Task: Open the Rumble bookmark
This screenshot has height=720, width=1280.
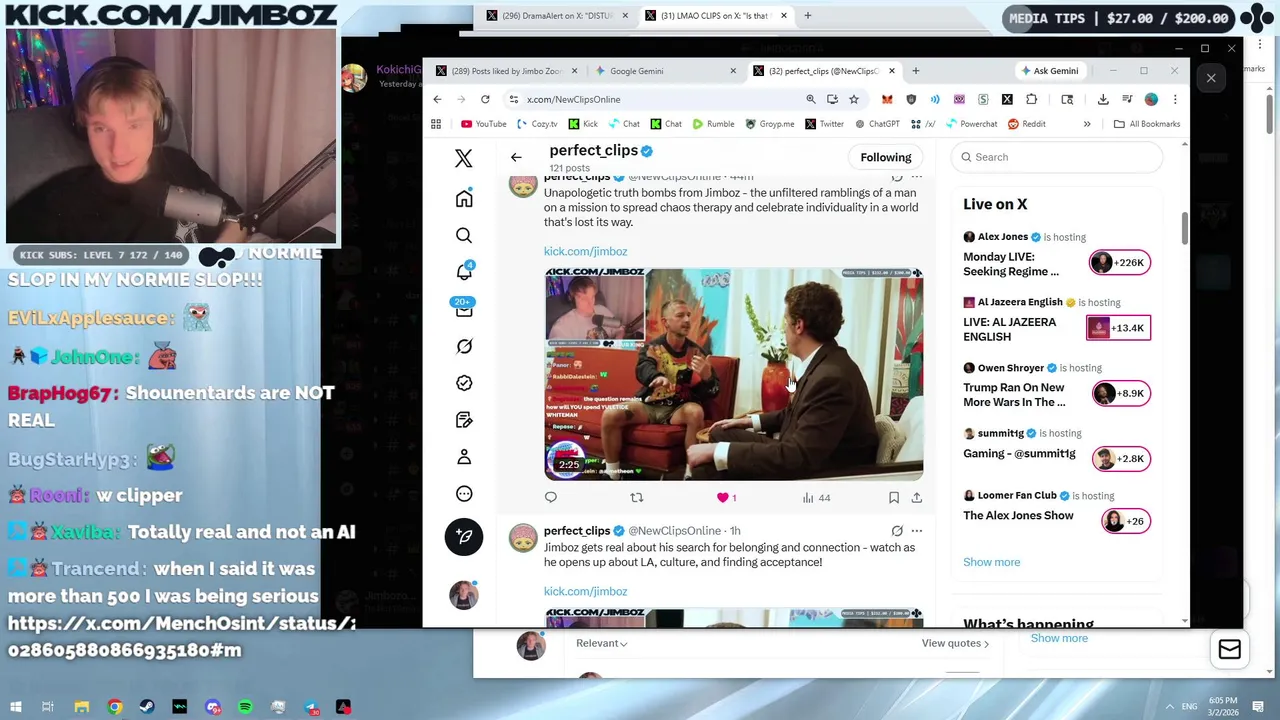Action: (x=713, y=124)
